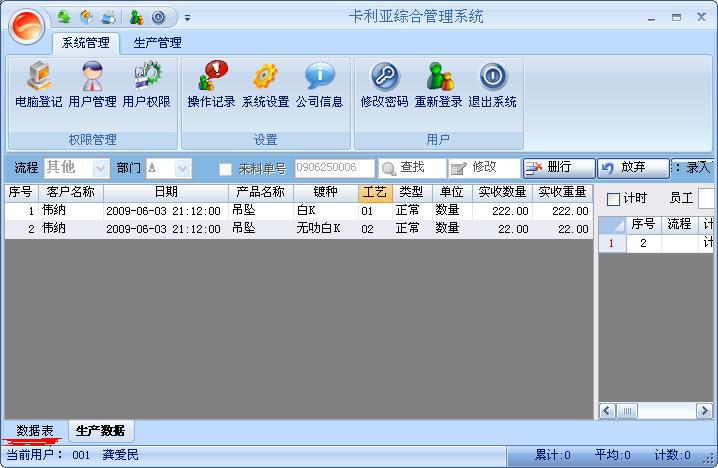Click the 客户名称 column header
This screenshot has height=468, width=718.
coord(71,192)
